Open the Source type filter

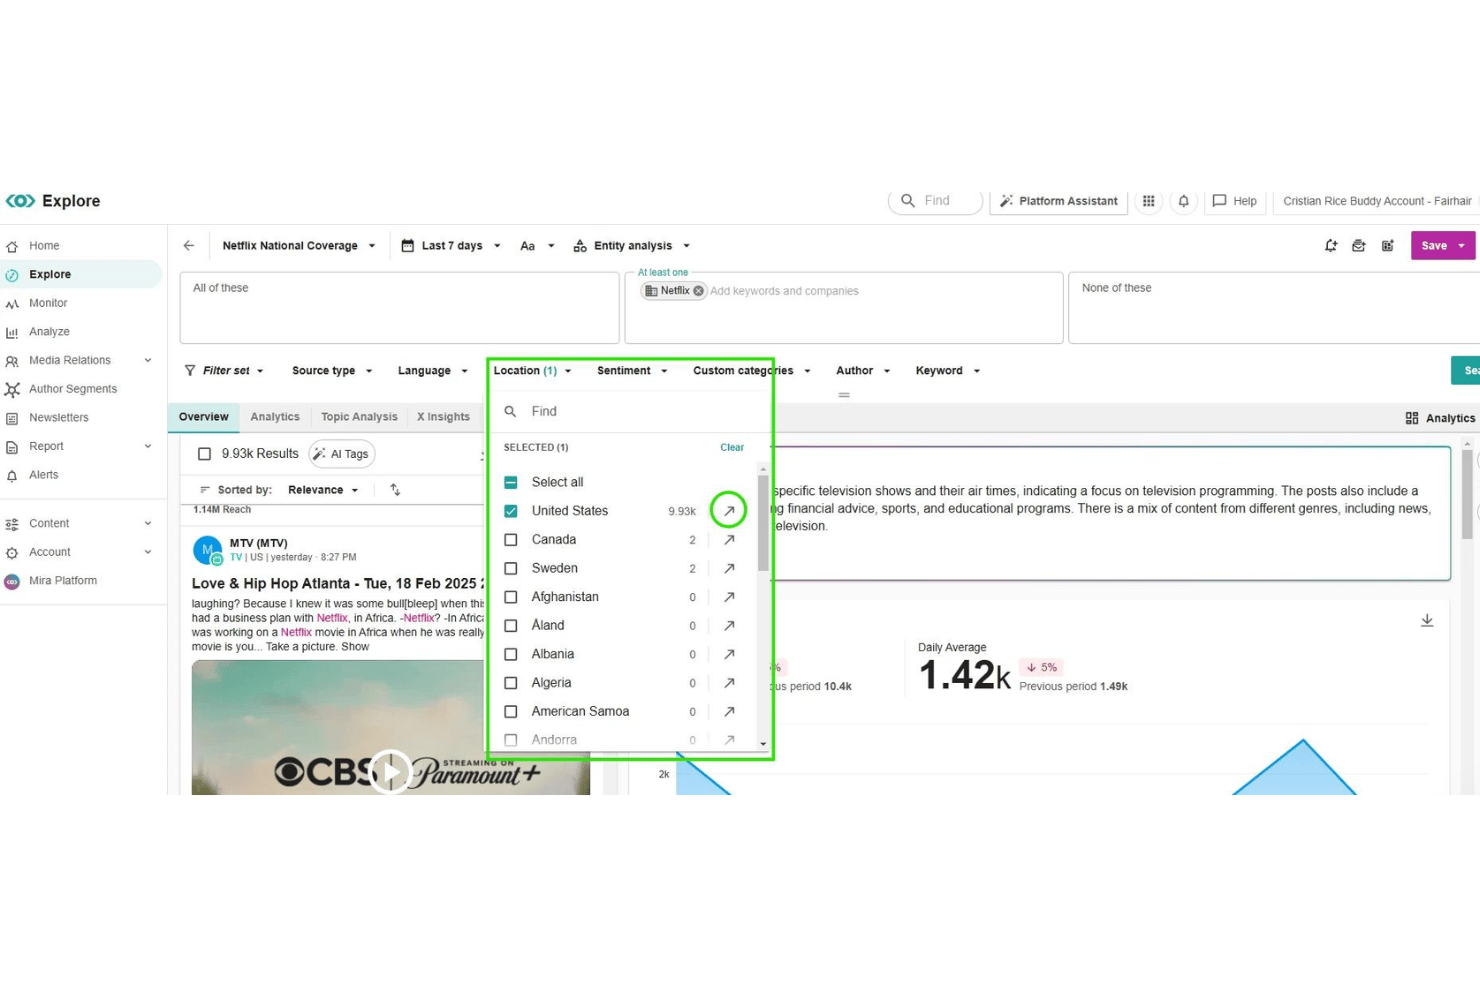[x=332, y=371]
